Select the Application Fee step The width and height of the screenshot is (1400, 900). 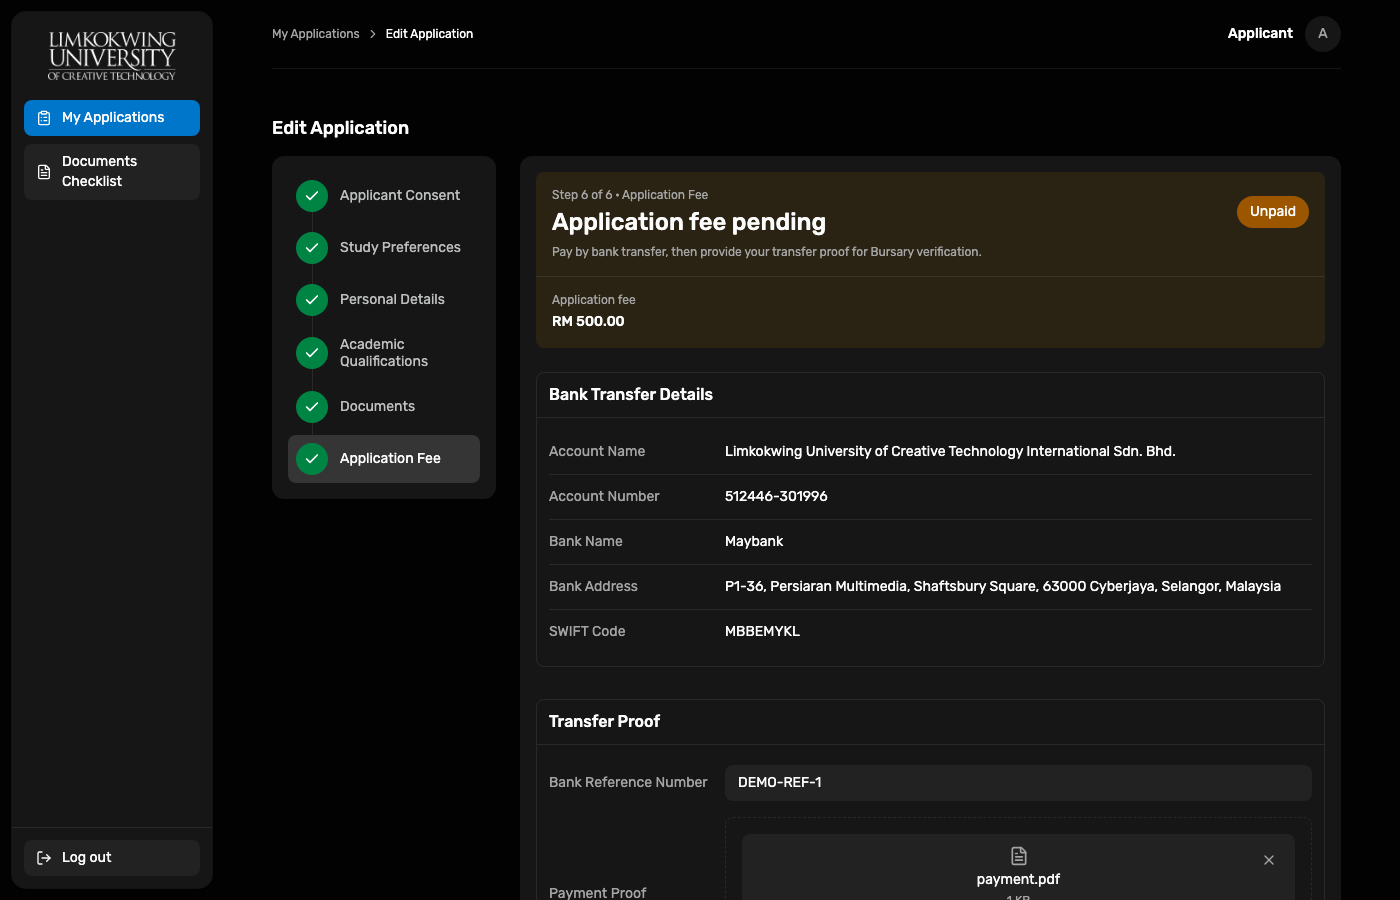[x=384, y=459]
